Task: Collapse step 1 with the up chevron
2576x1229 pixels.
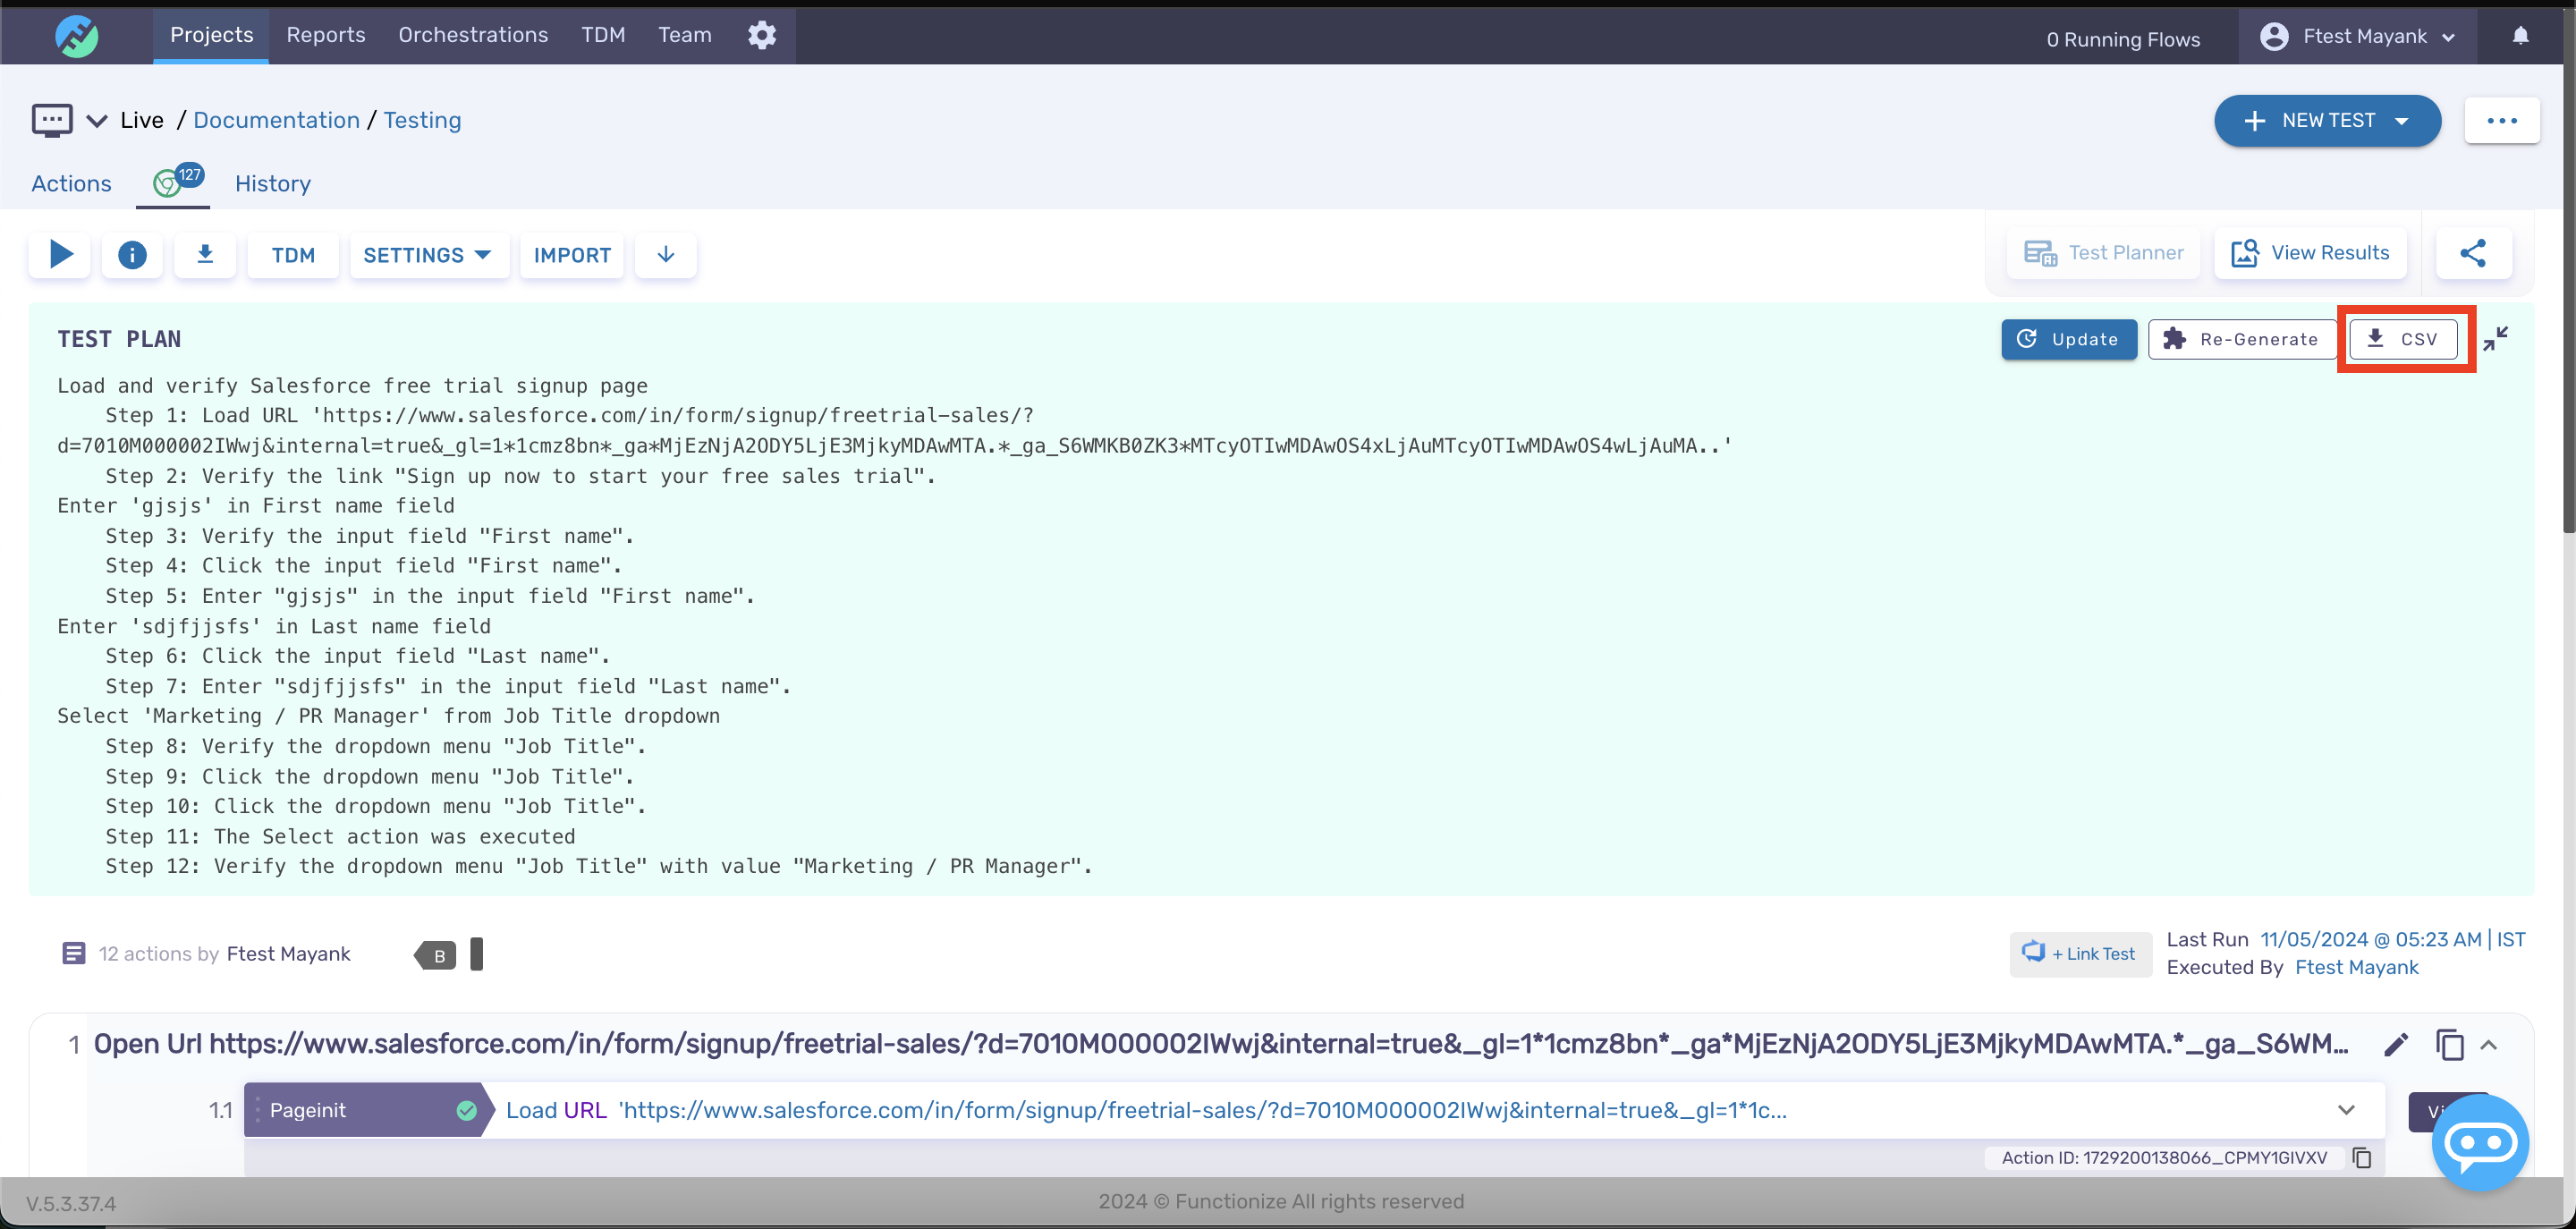Action: point(2489,1045)
